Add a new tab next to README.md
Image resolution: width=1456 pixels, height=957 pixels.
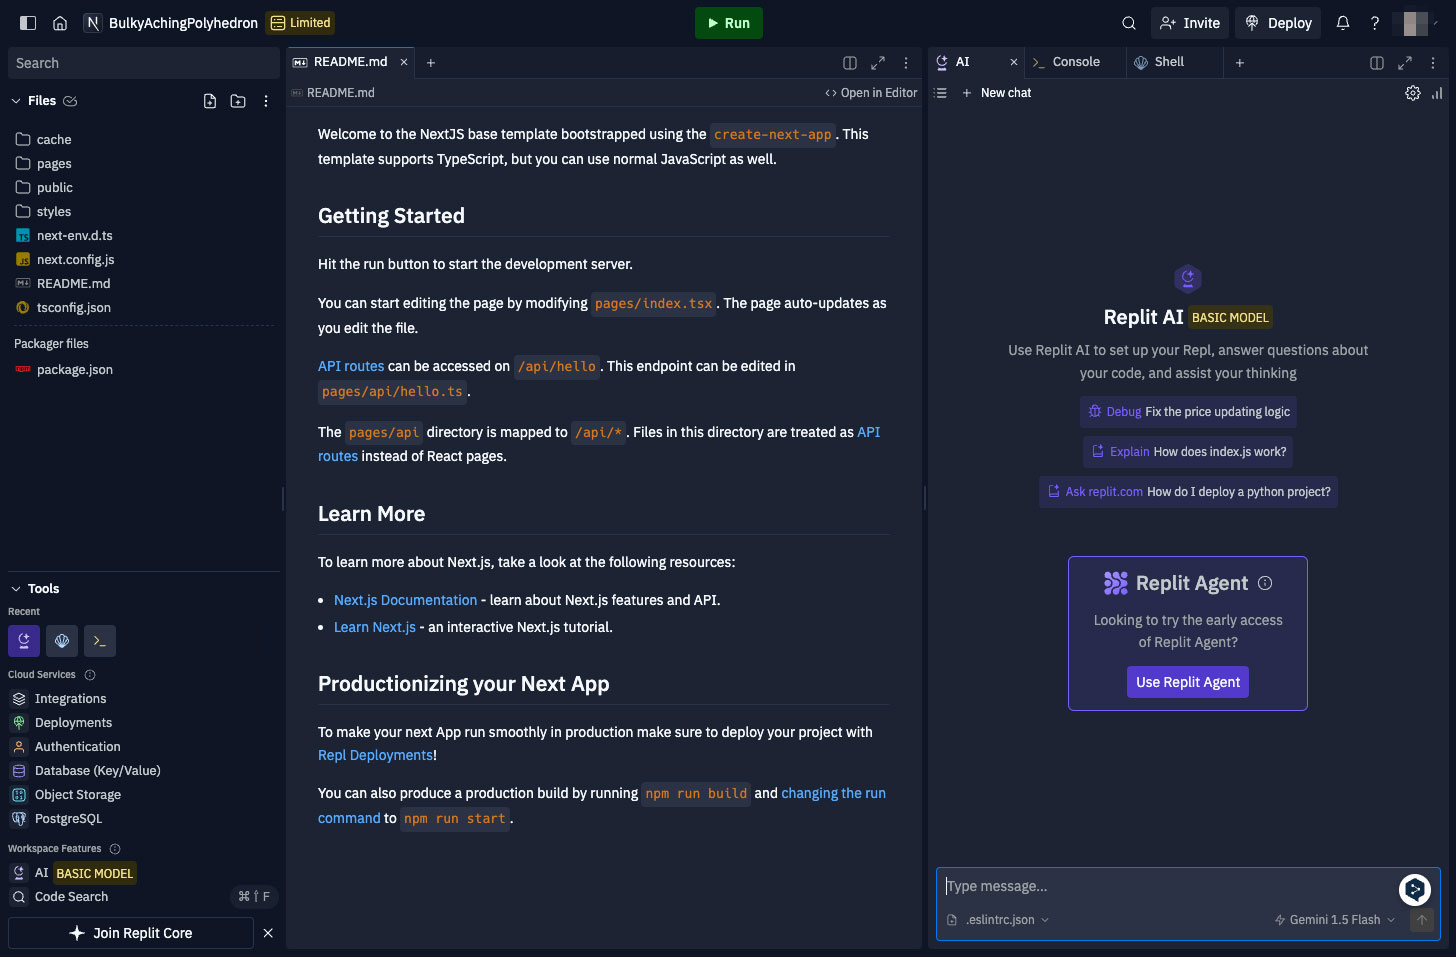pyautogui.click(x=431, y=63)
